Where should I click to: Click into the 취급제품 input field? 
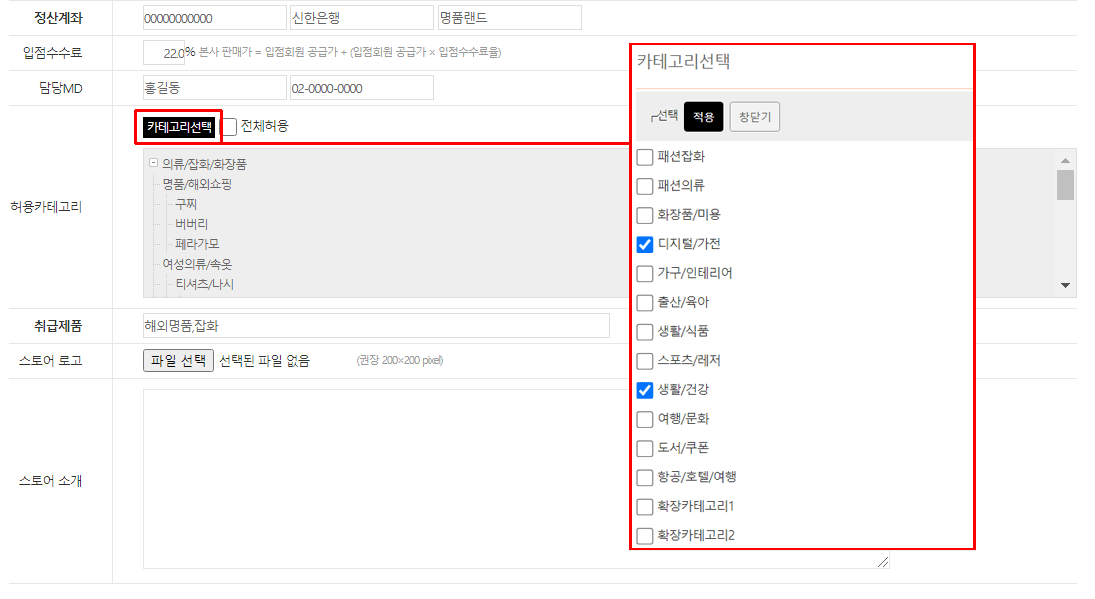point(376,326)
